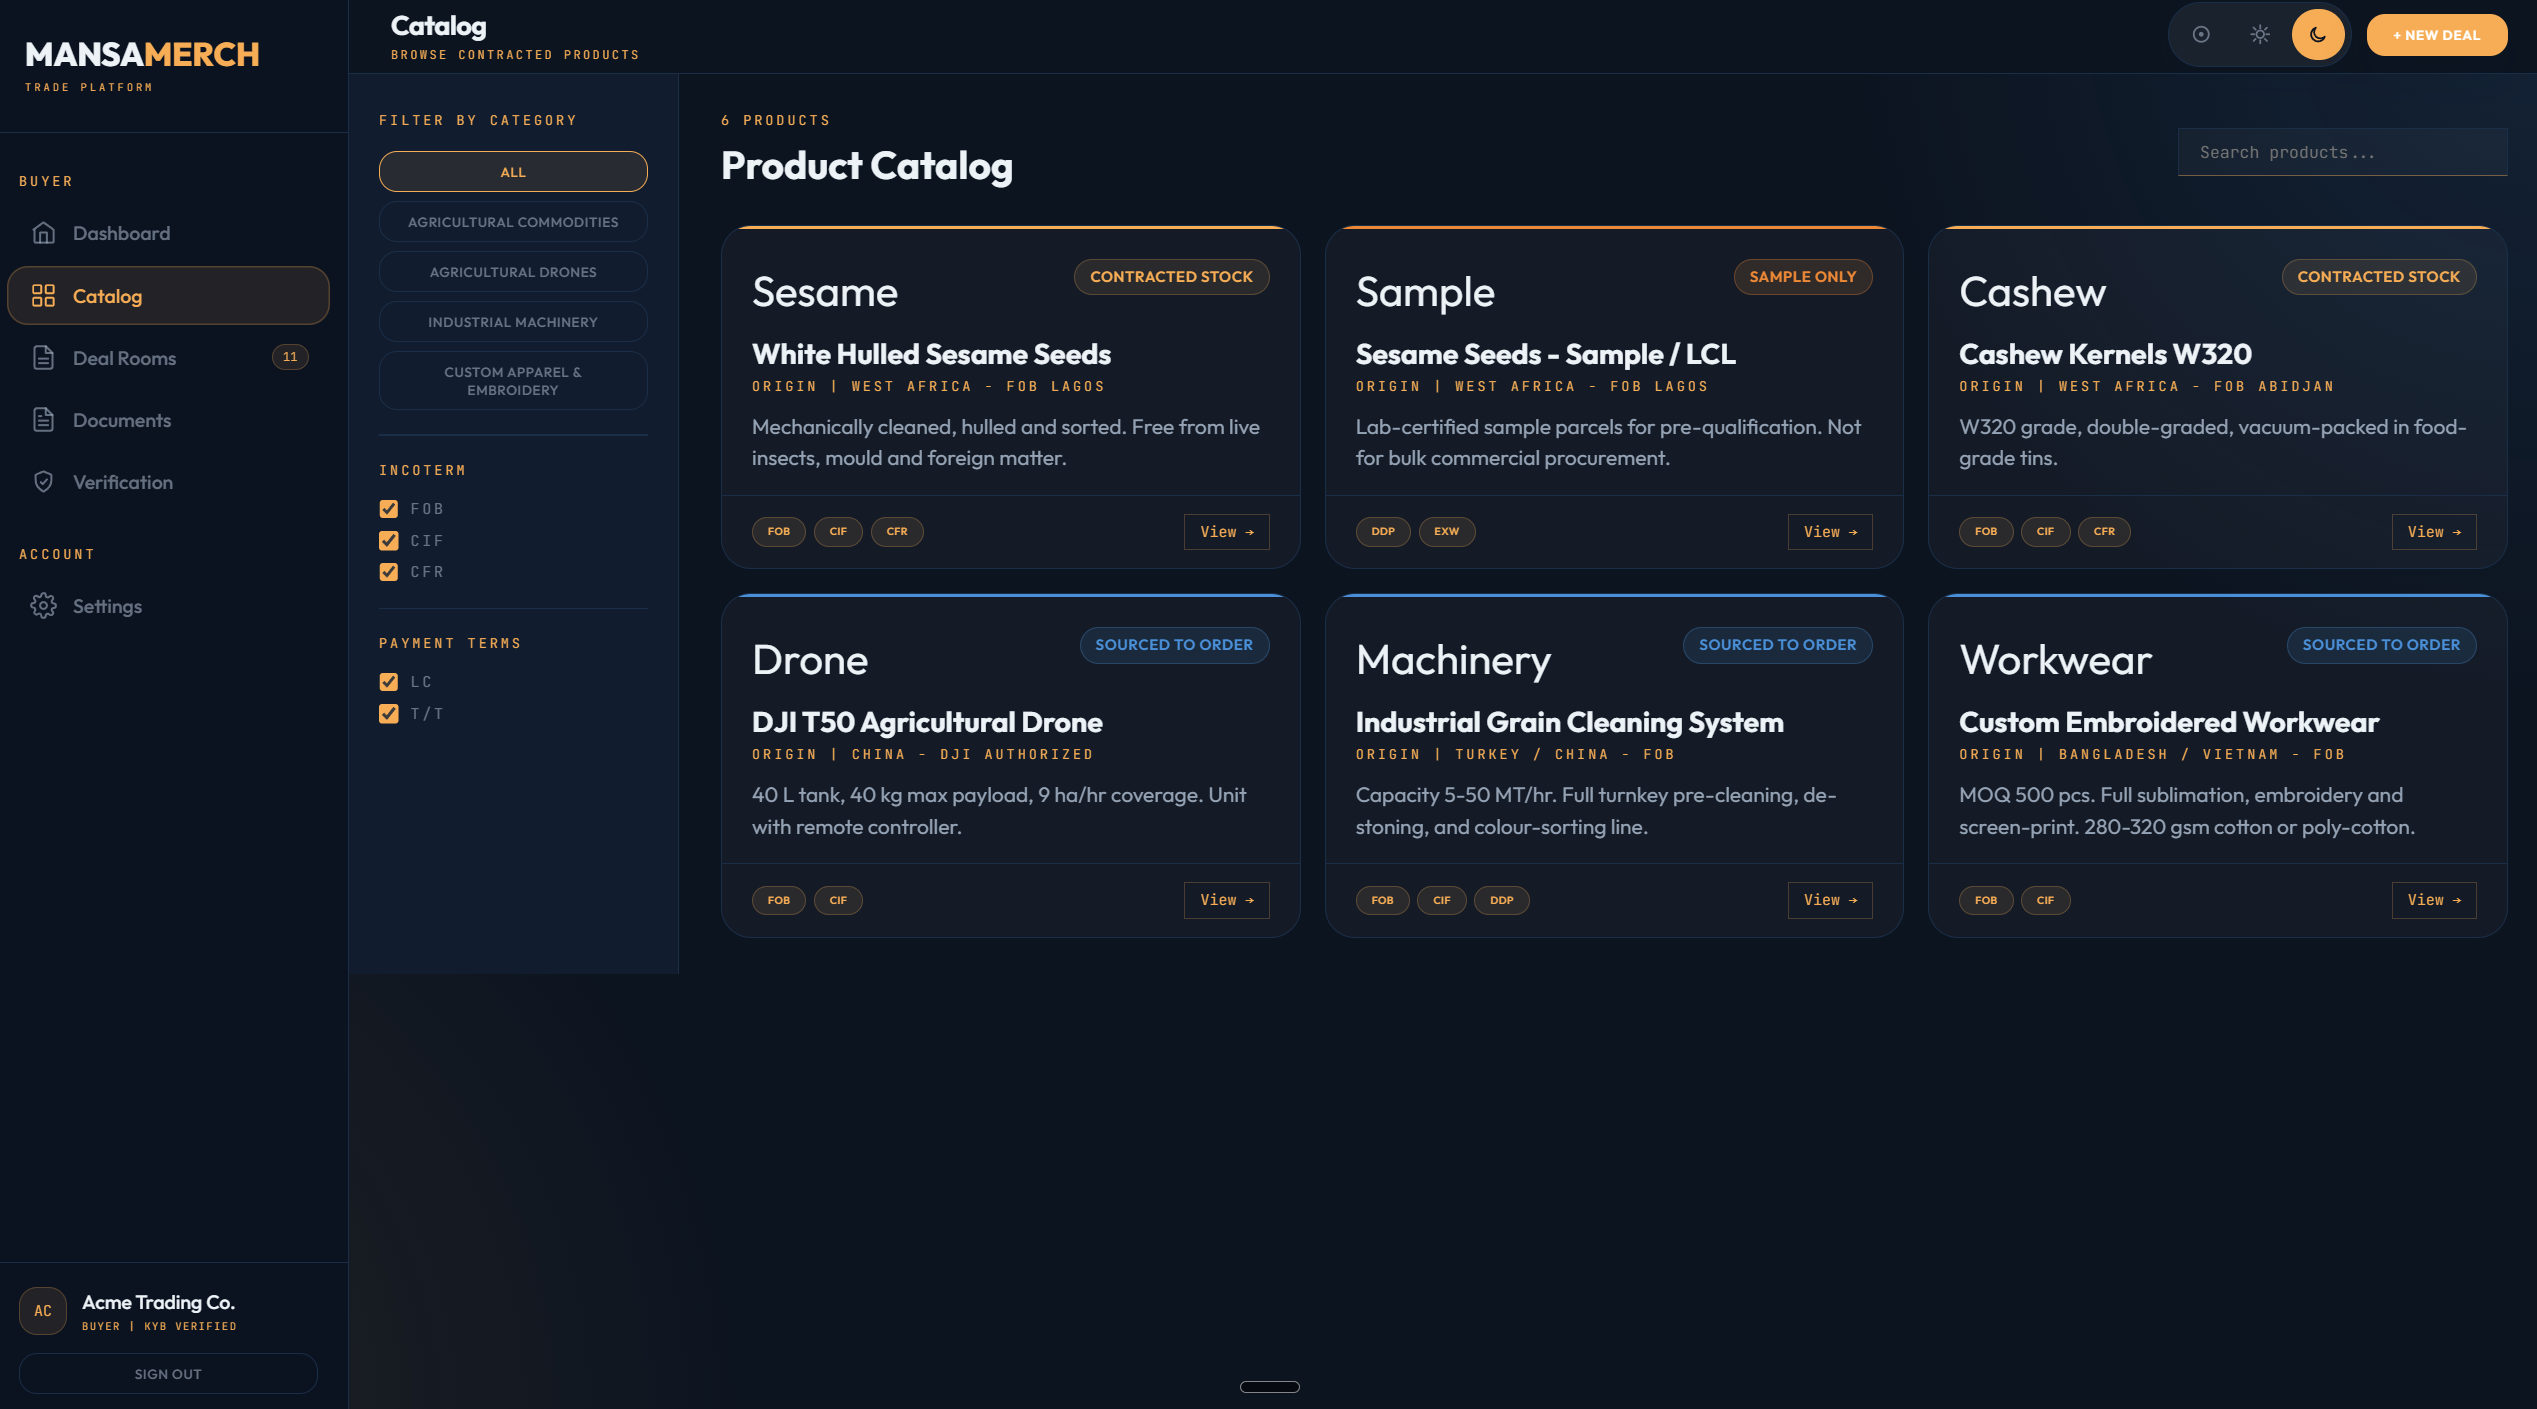
Task: Open Verification via the shield icon
Action: [44, 482]
